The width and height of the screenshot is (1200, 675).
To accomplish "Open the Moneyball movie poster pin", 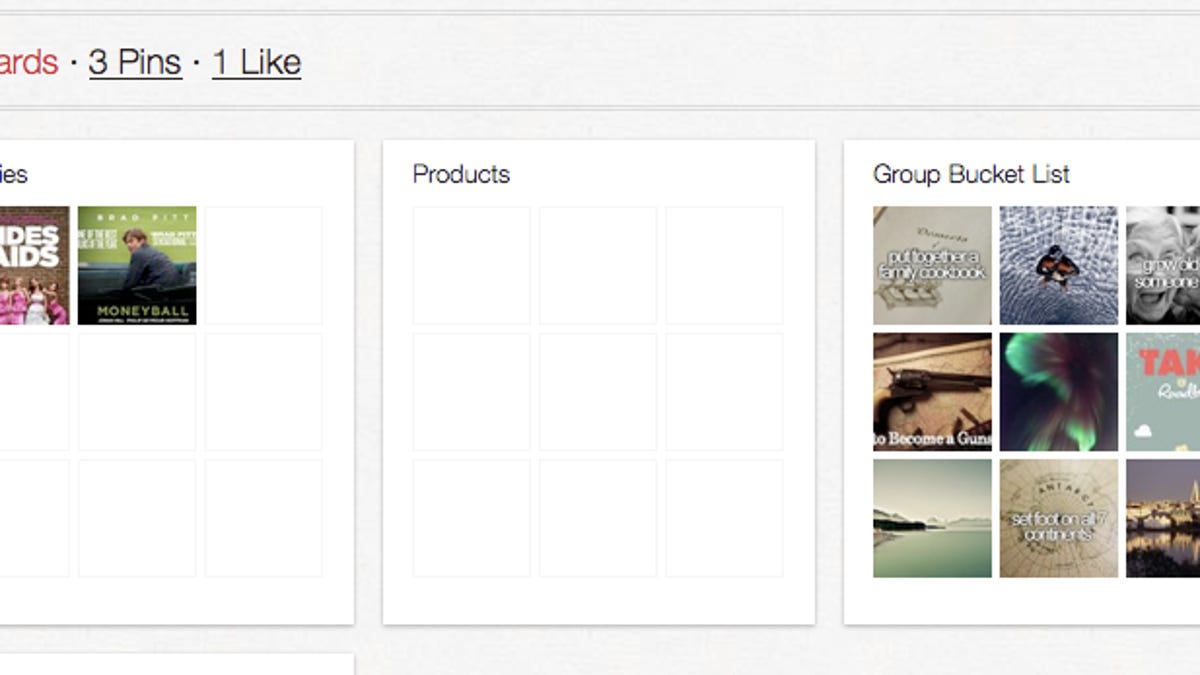I will (x=137, y=266).
